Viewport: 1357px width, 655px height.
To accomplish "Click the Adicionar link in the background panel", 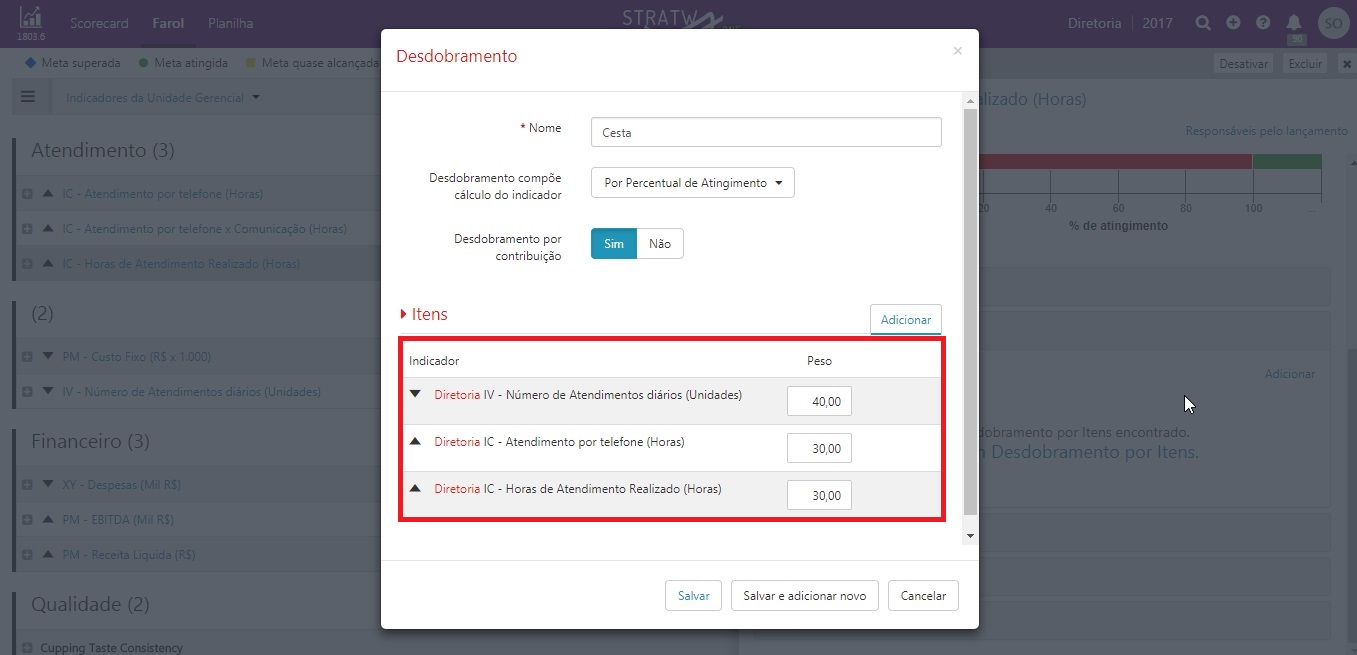I will point(1290,374).
